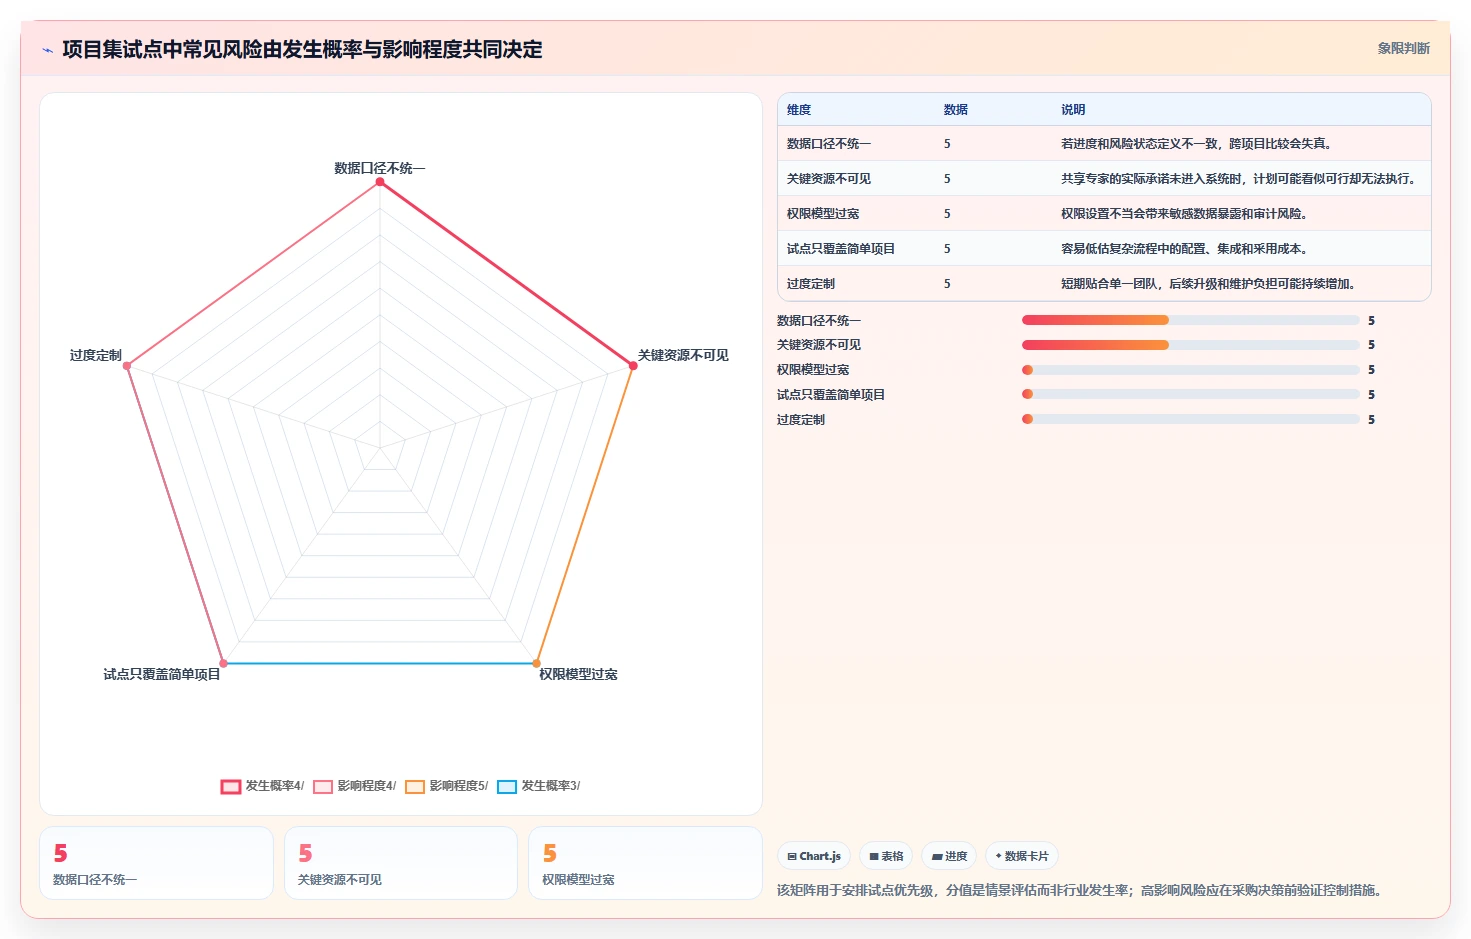Click the radar point at 试点只覆盖简单项目 vertex
This screenshot has height=939, width=1471.
pos(223,663)
